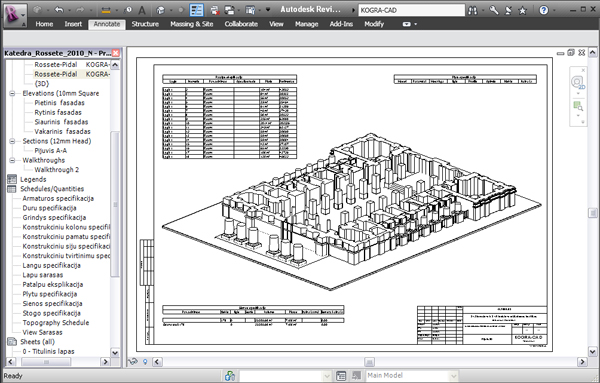This screenshot has height=383, width=600.
Task: Click the zoom region navigation bar icon
Action: pos(578,107)
